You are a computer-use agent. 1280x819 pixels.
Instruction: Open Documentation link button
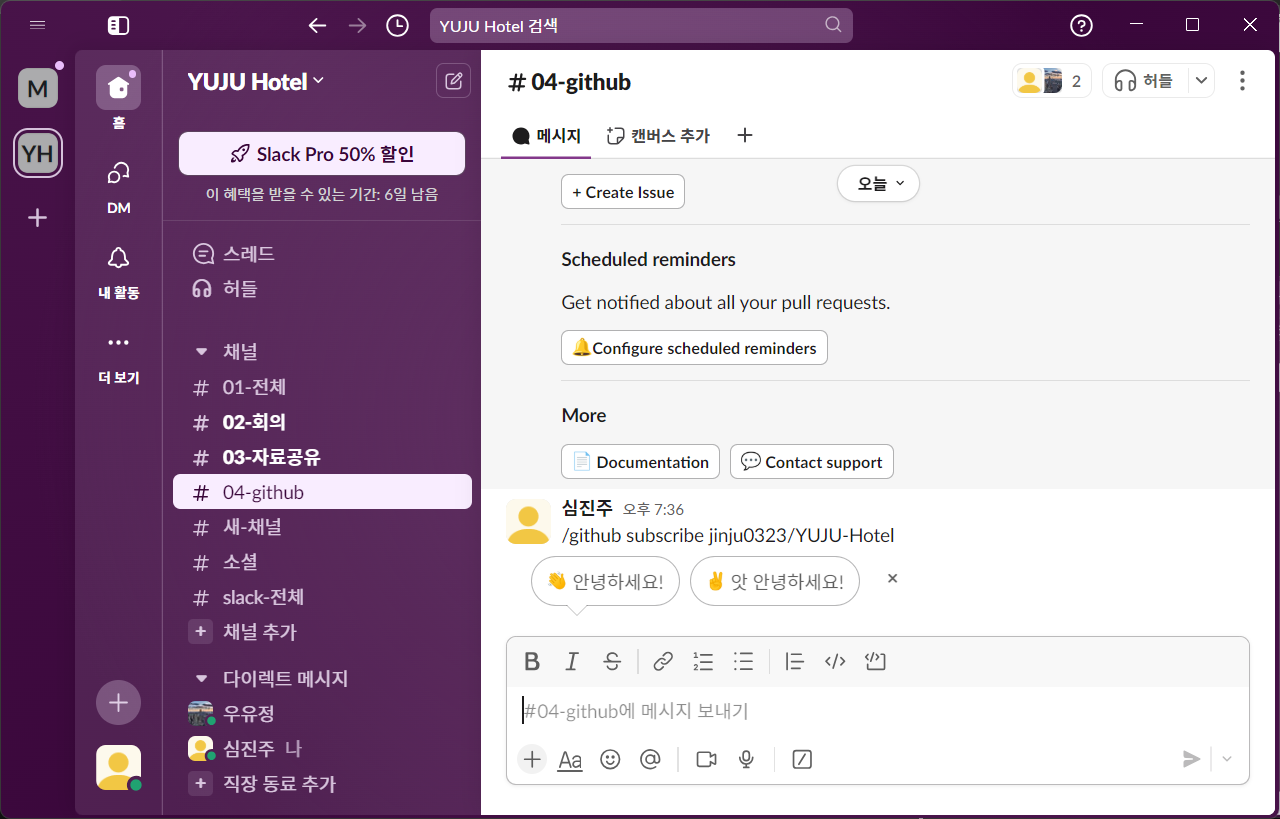640,462
